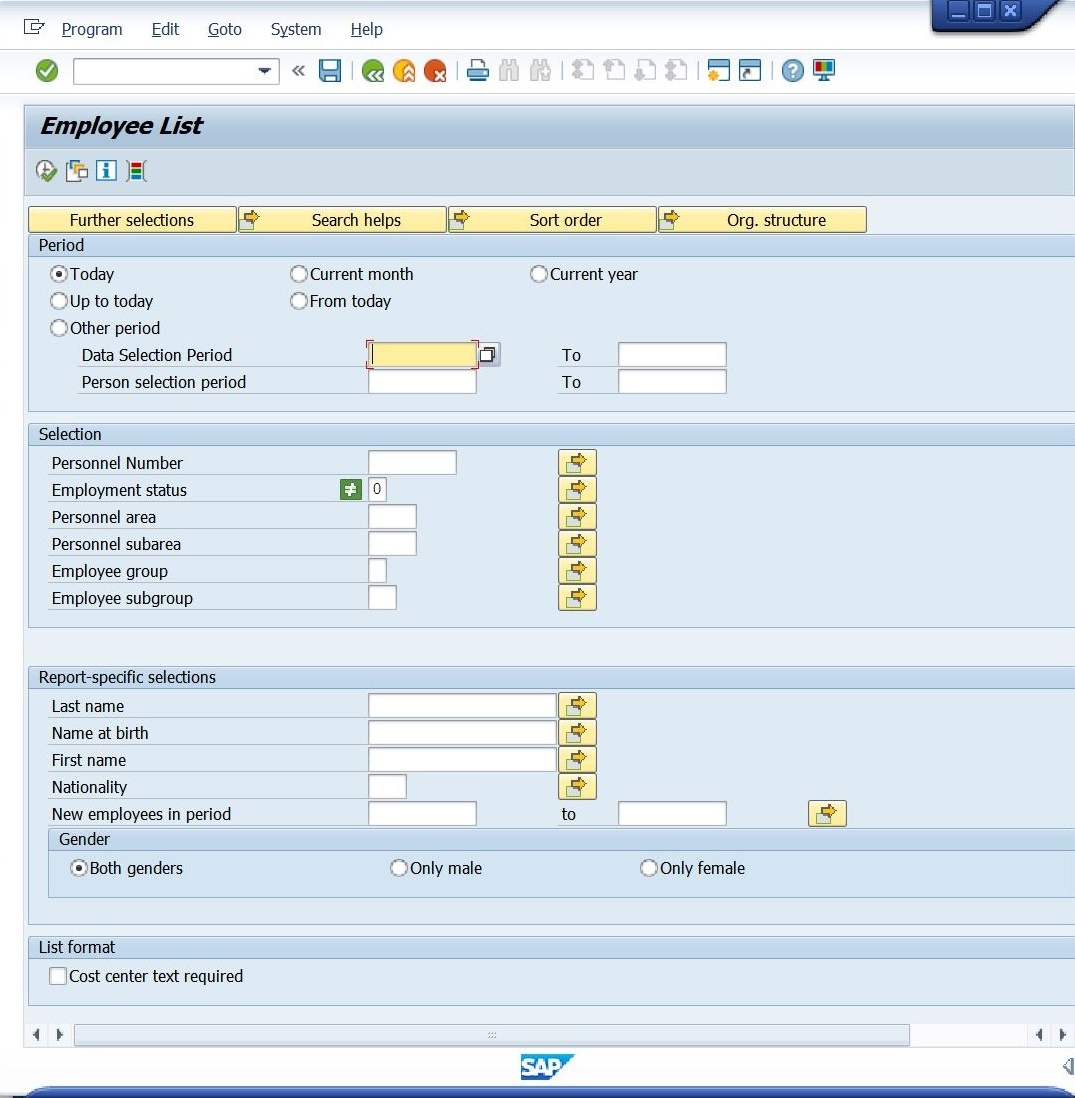Click the Back navigation icon
Viewport: 1075px width, 1098px height.
tap(372, 70)
